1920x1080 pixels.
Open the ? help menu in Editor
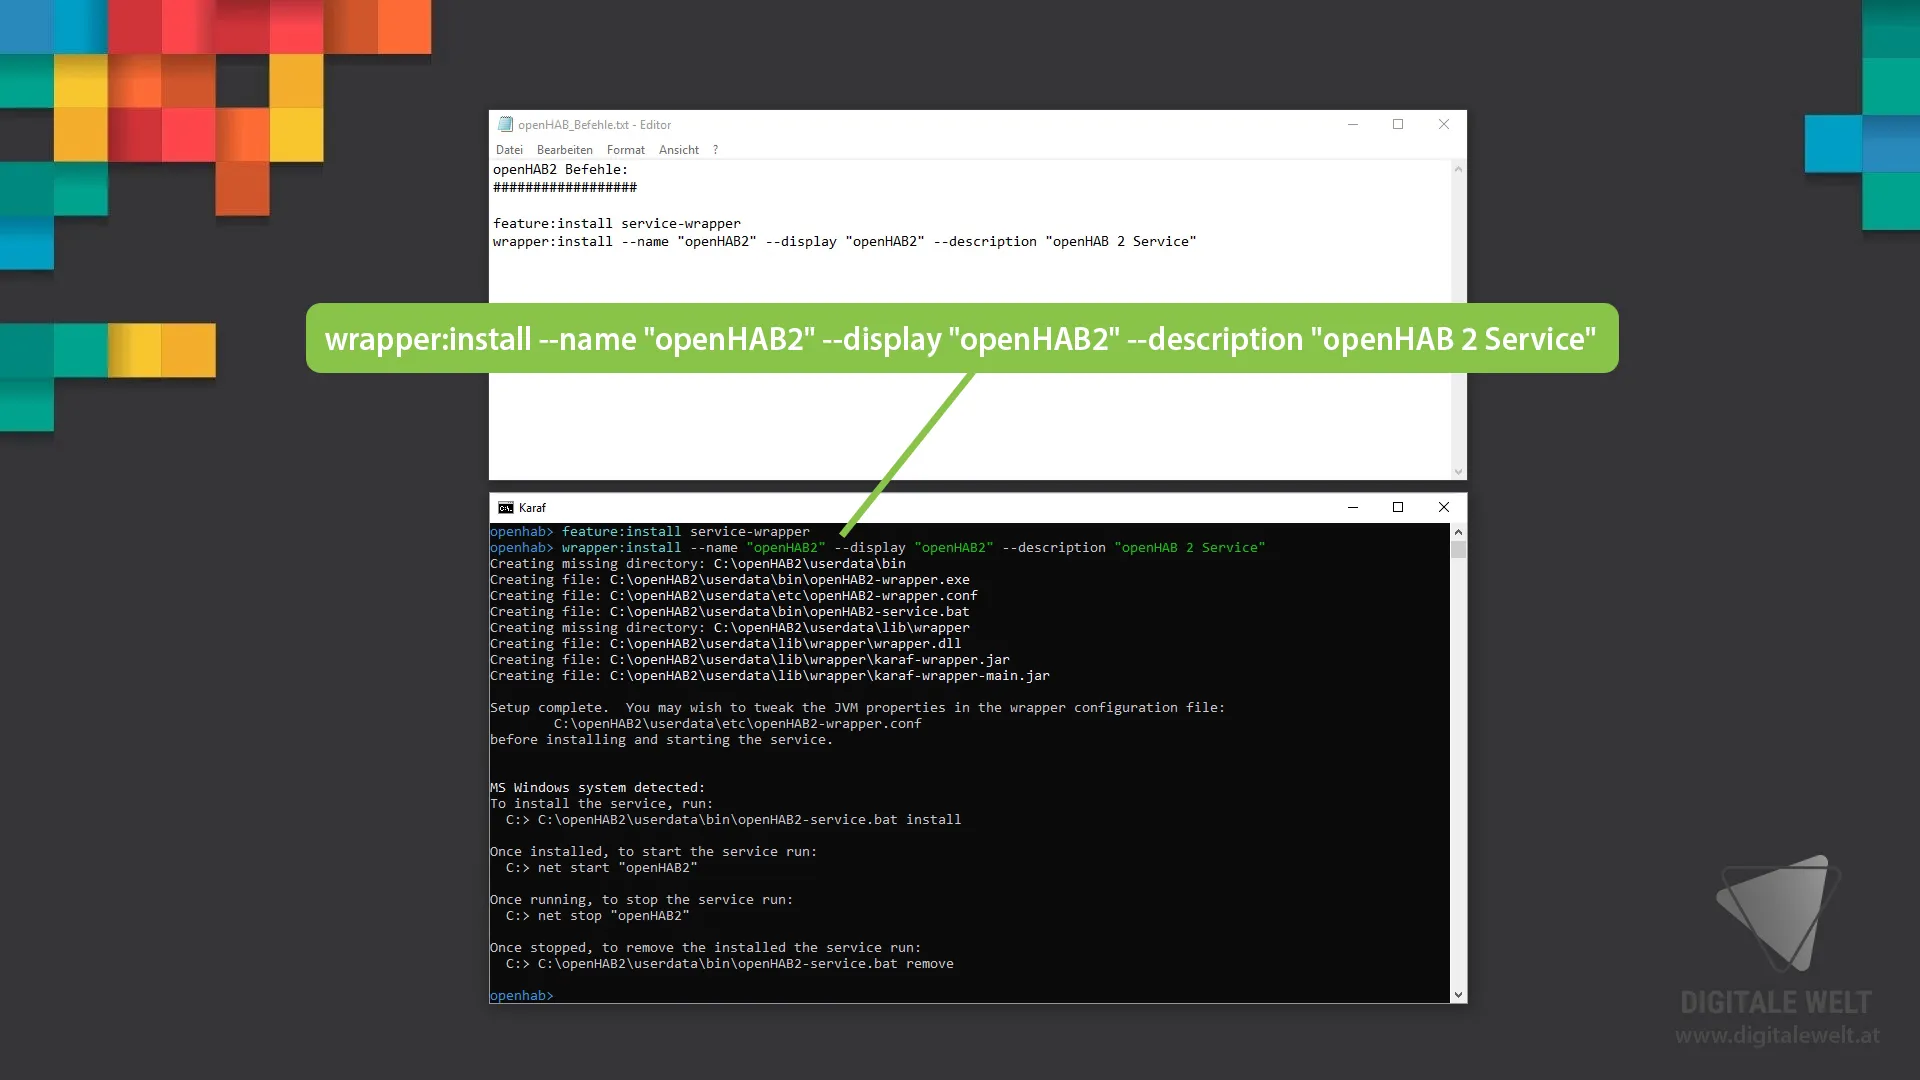(715, 150)
